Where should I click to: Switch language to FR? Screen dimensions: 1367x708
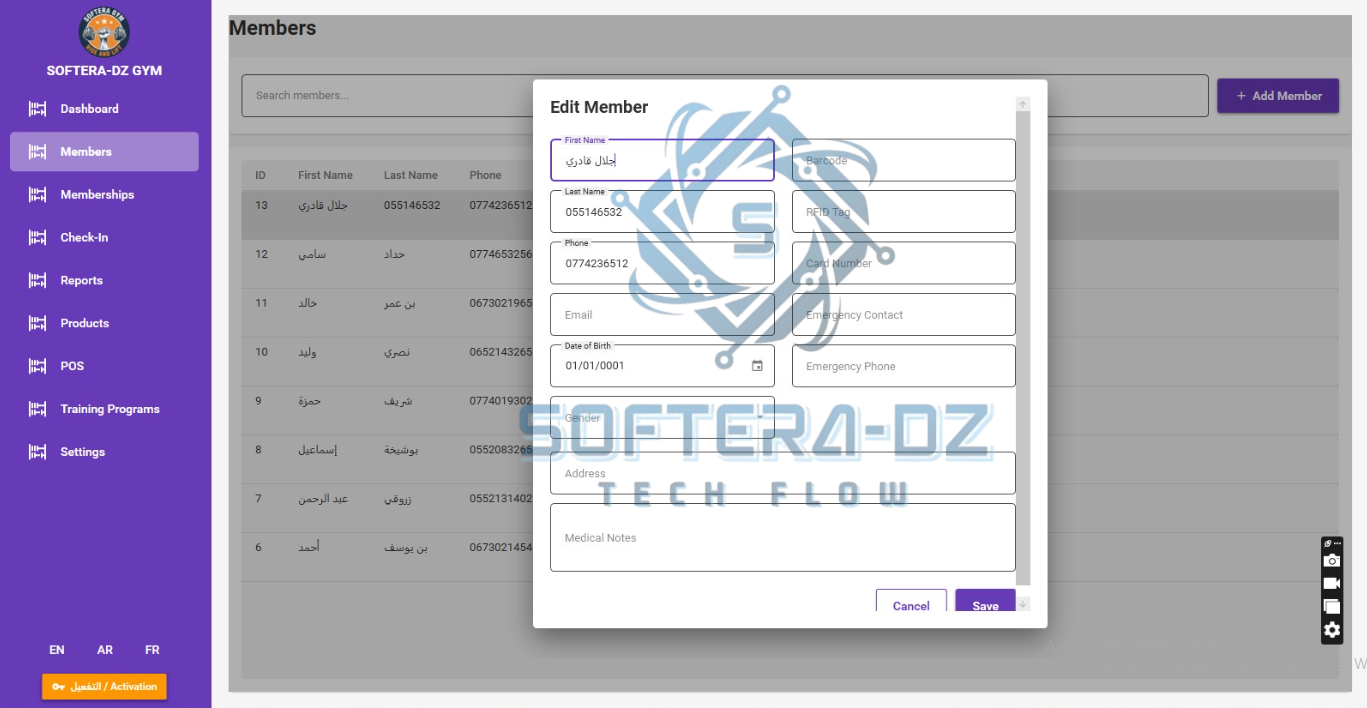tap(152, 650)
